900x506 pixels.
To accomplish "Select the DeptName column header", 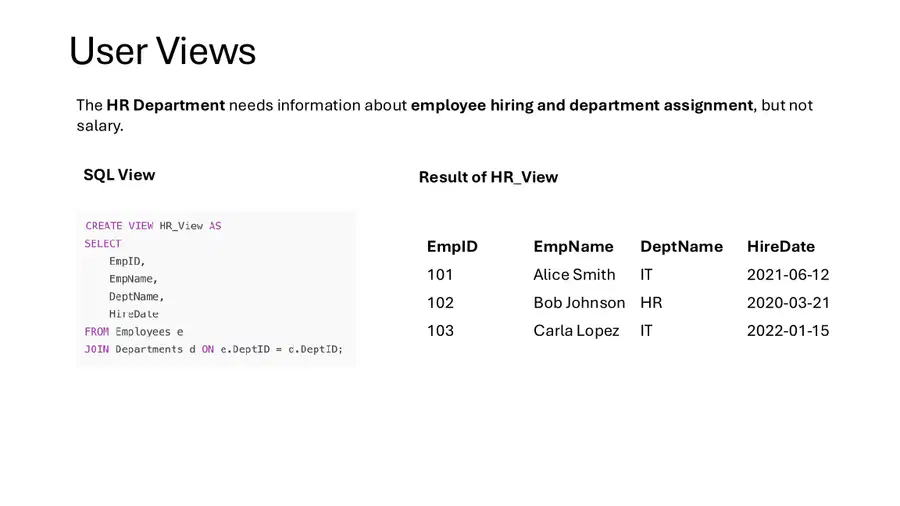I will (681, 247).
